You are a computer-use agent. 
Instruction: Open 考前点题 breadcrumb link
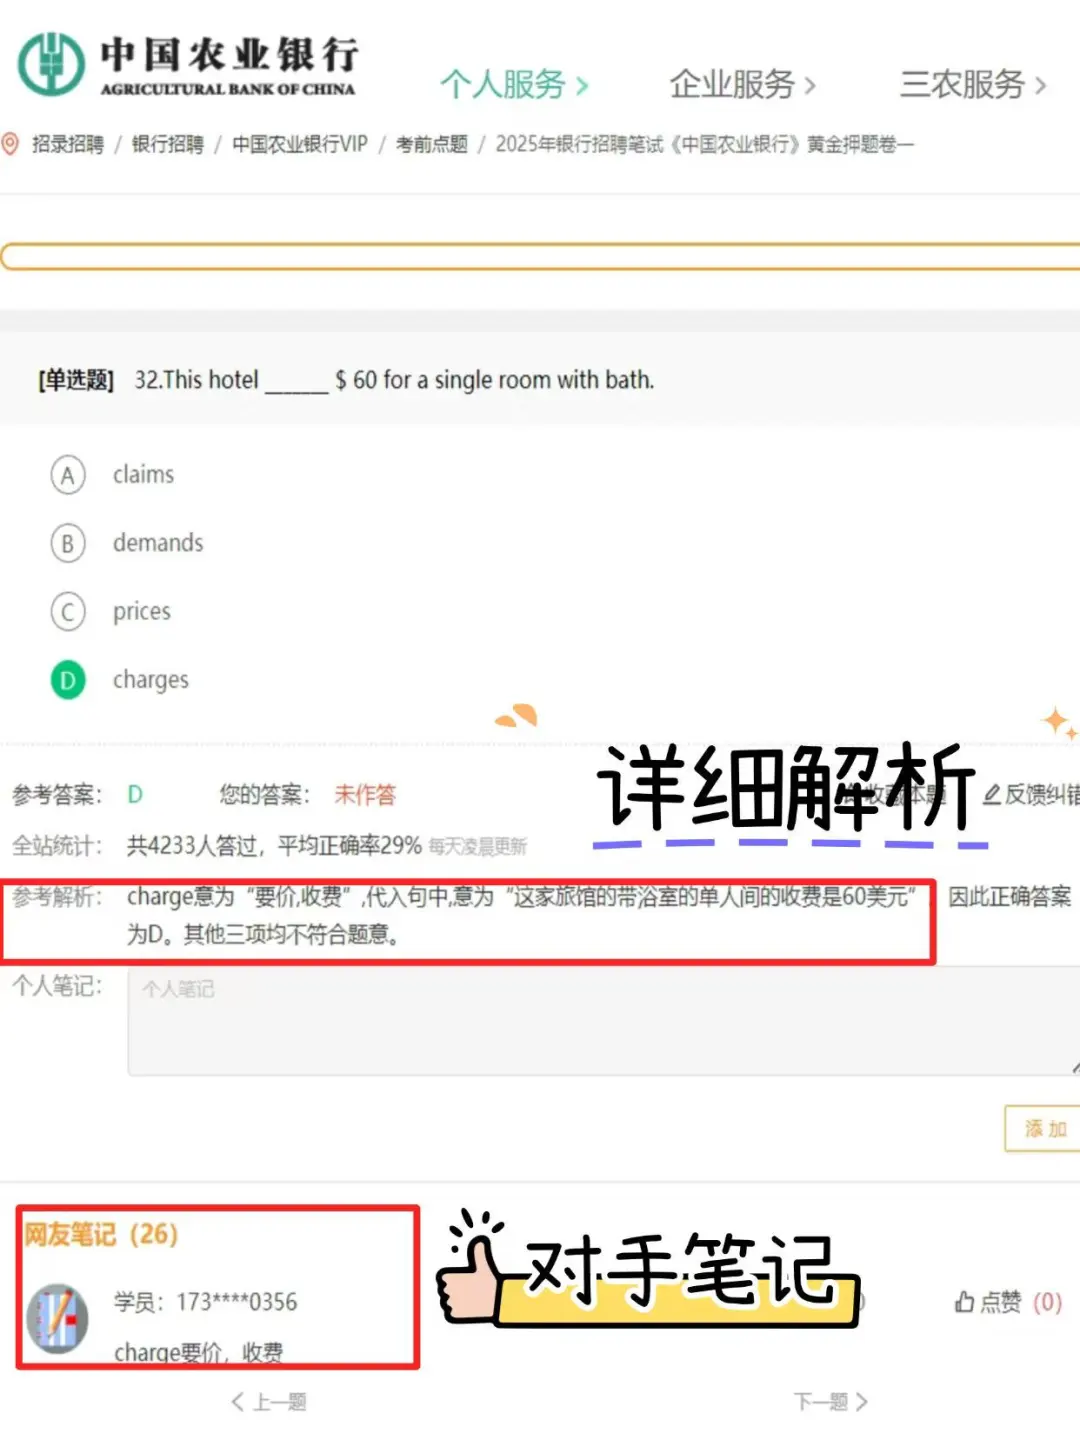pos(432,145)
